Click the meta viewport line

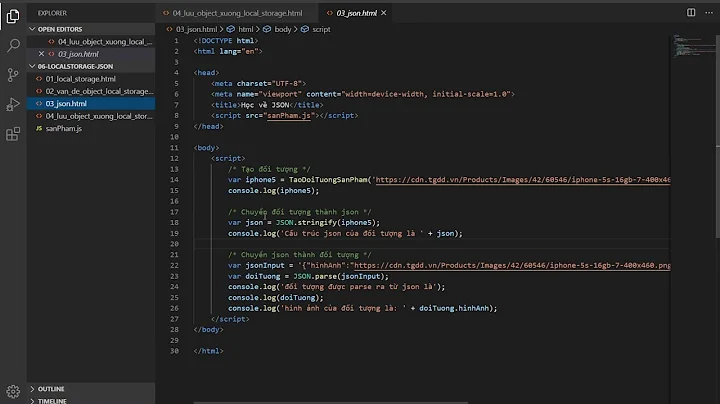[x=363, y=94]
